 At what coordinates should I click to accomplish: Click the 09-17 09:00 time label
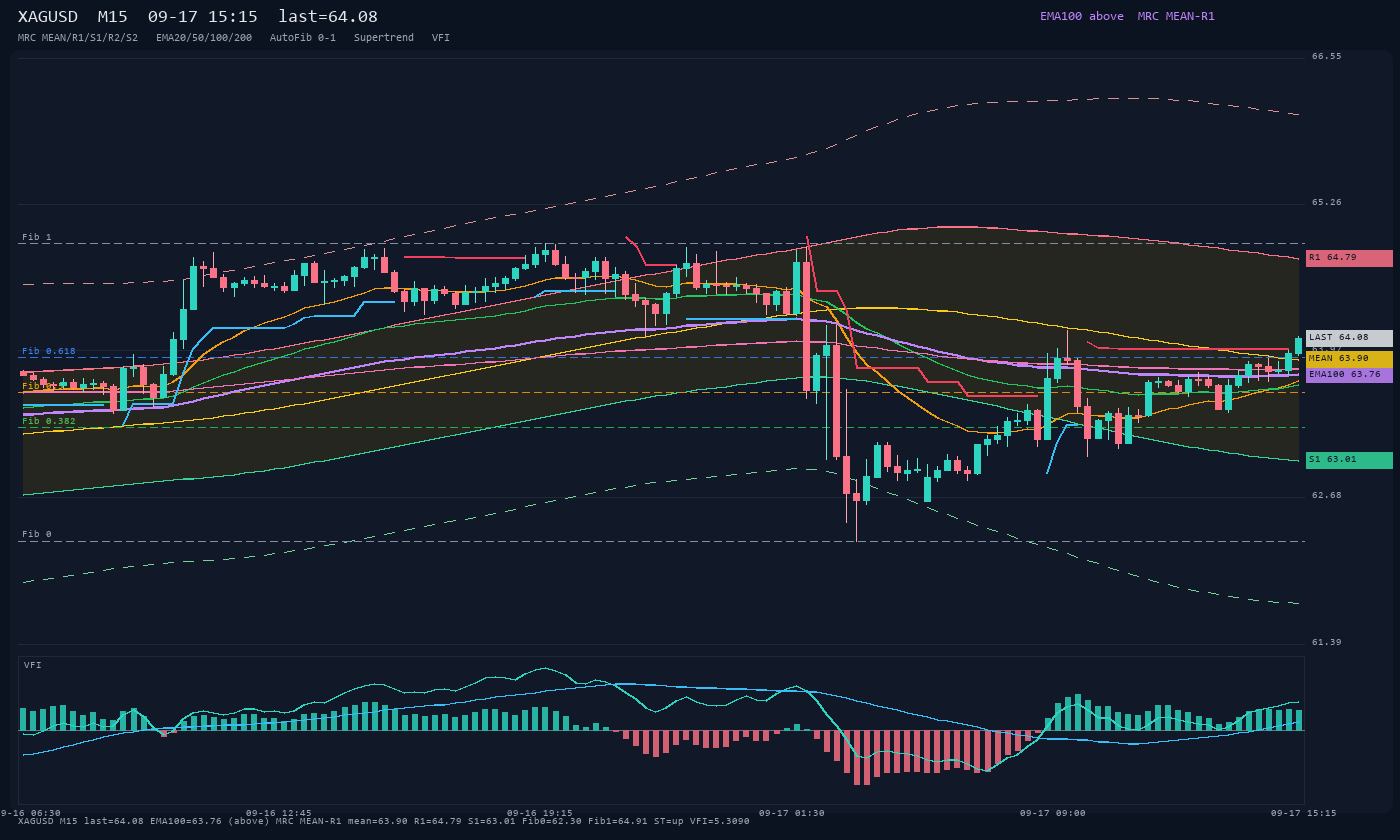tap(1053, 813)
